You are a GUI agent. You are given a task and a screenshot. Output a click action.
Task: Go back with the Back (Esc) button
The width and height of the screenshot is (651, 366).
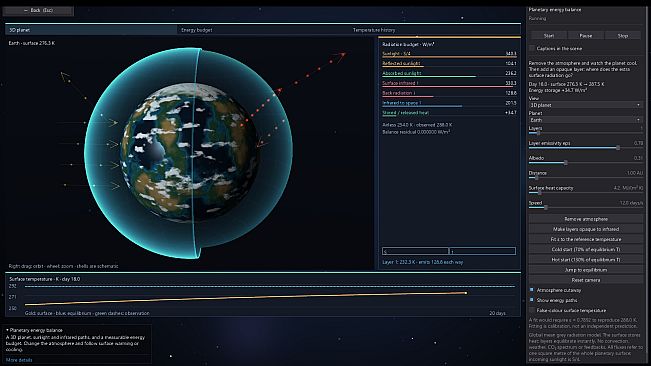[38, 10]
